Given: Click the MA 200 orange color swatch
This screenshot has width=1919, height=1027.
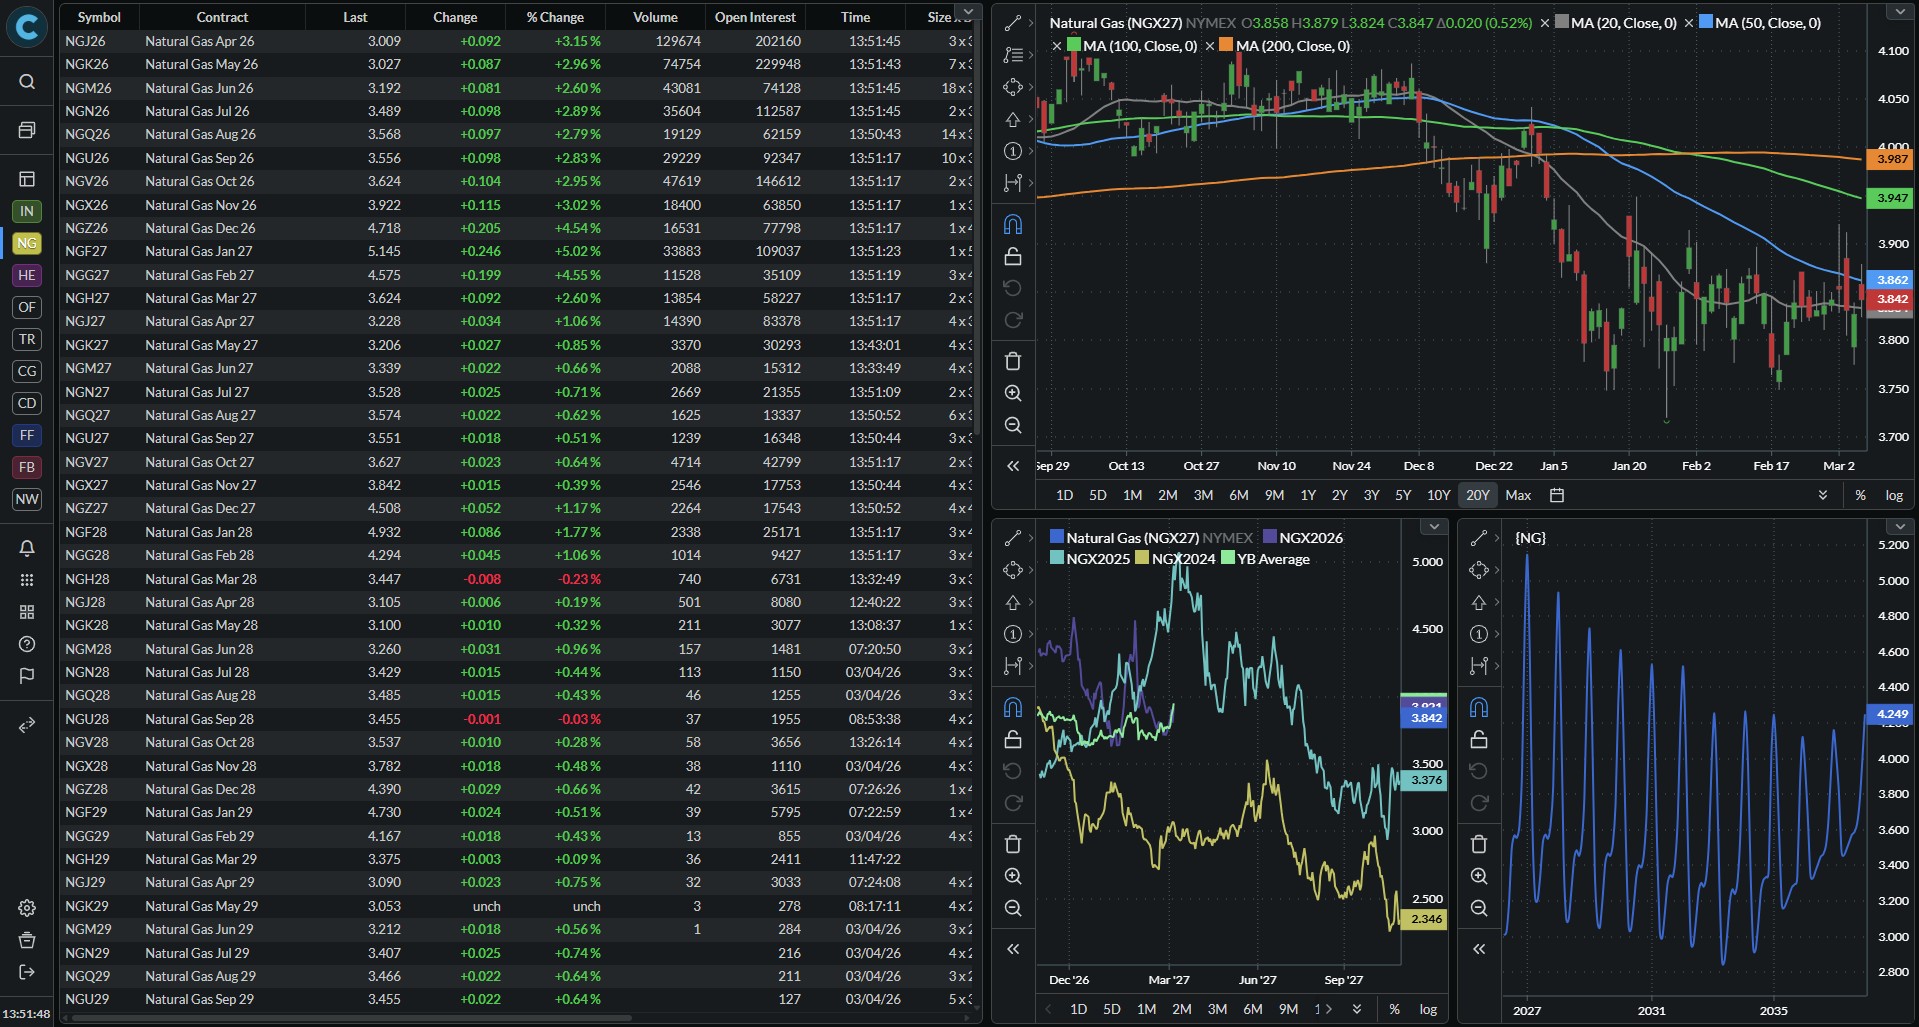Looking at the screenshot, I should click(x=1226, y=45).
